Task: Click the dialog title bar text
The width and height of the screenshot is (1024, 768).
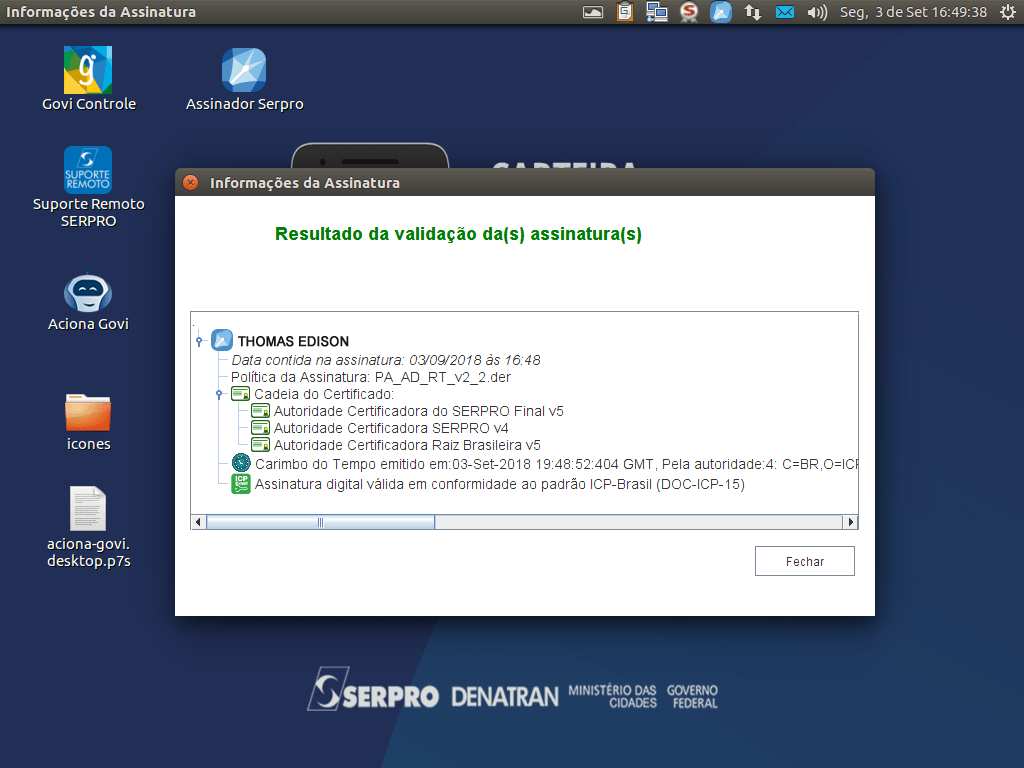Action: click(304, 183)
